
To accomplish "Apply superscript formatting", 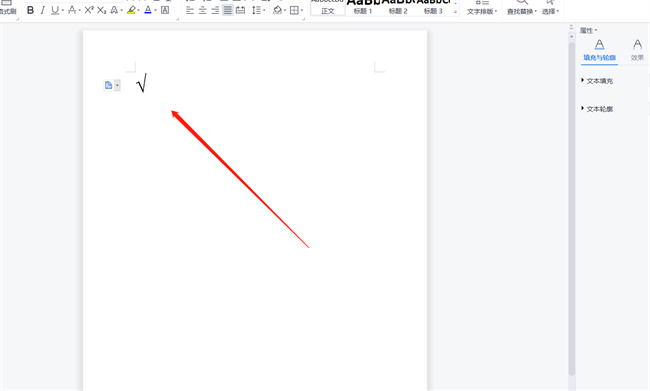I will [89, 10].
